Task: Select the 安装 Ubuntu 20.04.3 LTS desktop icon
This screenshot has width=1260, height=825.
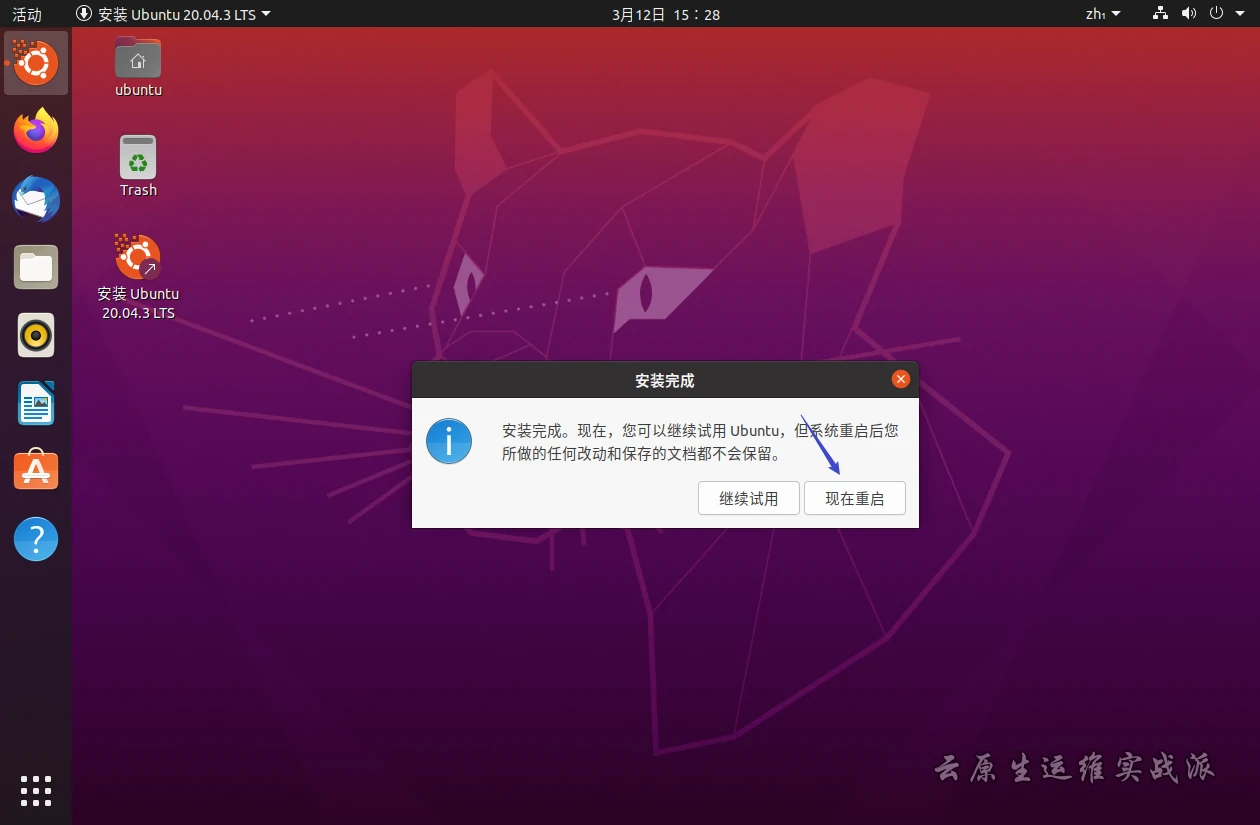Action: [138, 277]
